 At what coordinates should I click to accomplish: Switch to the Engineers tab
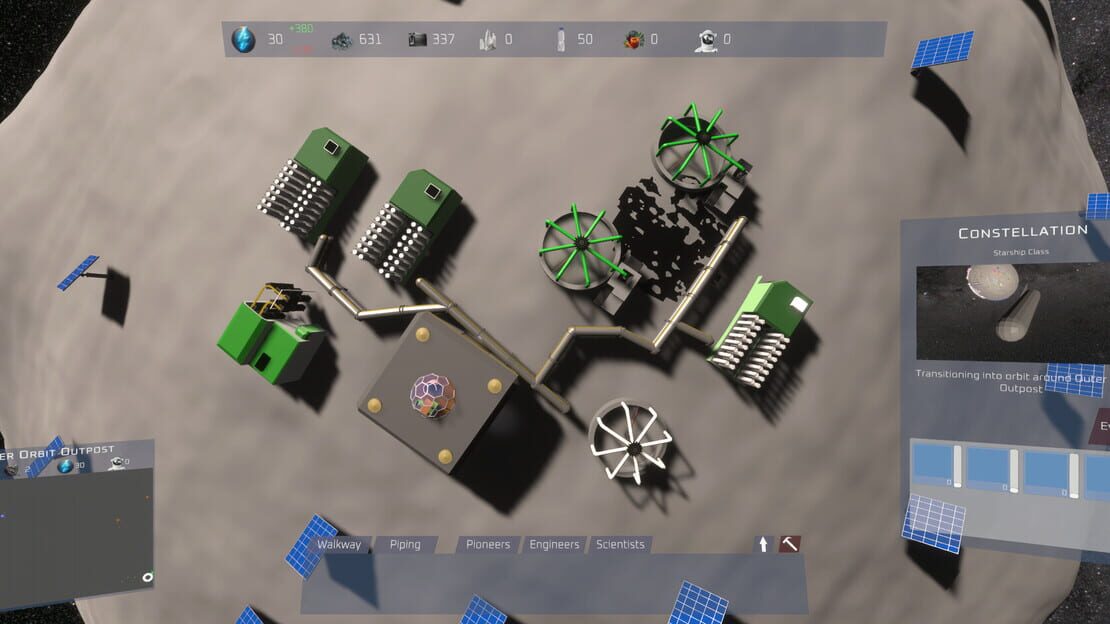click(554, 544)
